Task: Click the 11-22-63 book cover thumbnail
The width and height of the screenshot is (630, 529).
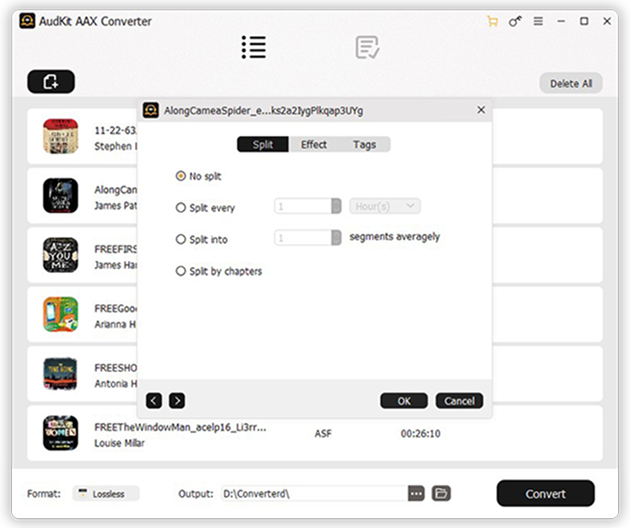Action: [x=61, y=136]
